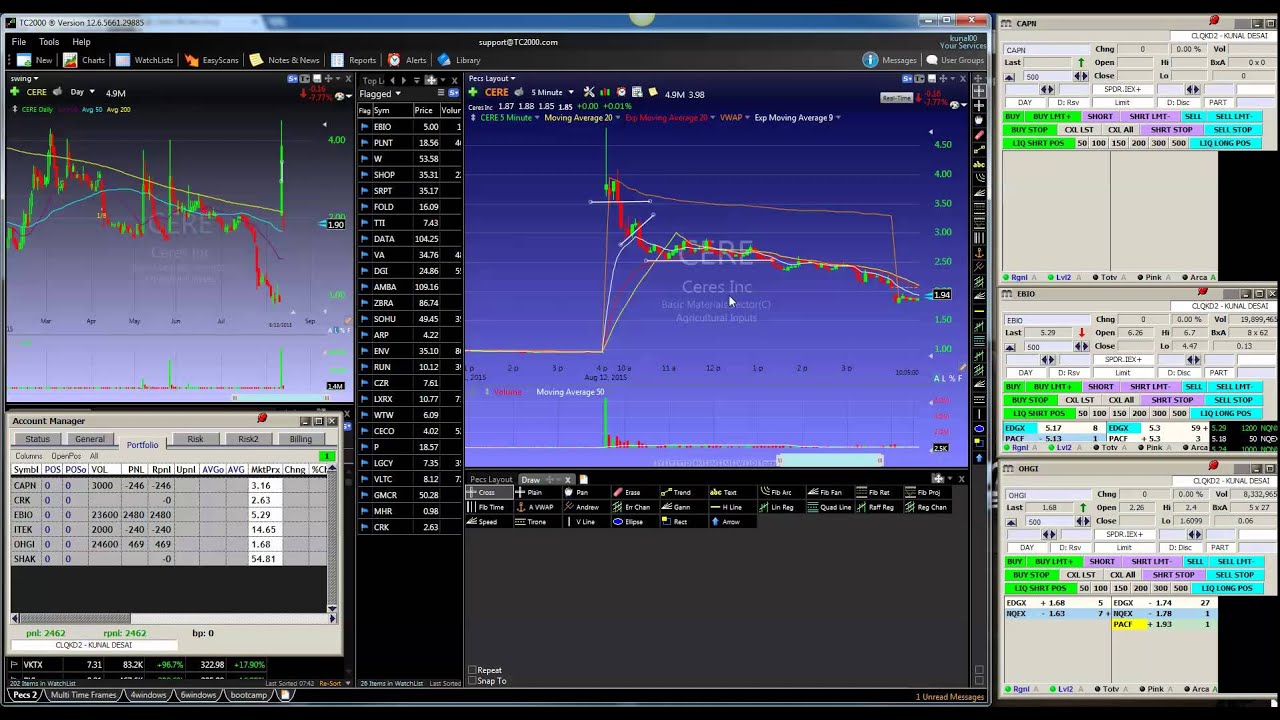Select the Cross drawing tool
This screenshot has height=720, width=1280.
pyautogui.click(x=487, y=492)
